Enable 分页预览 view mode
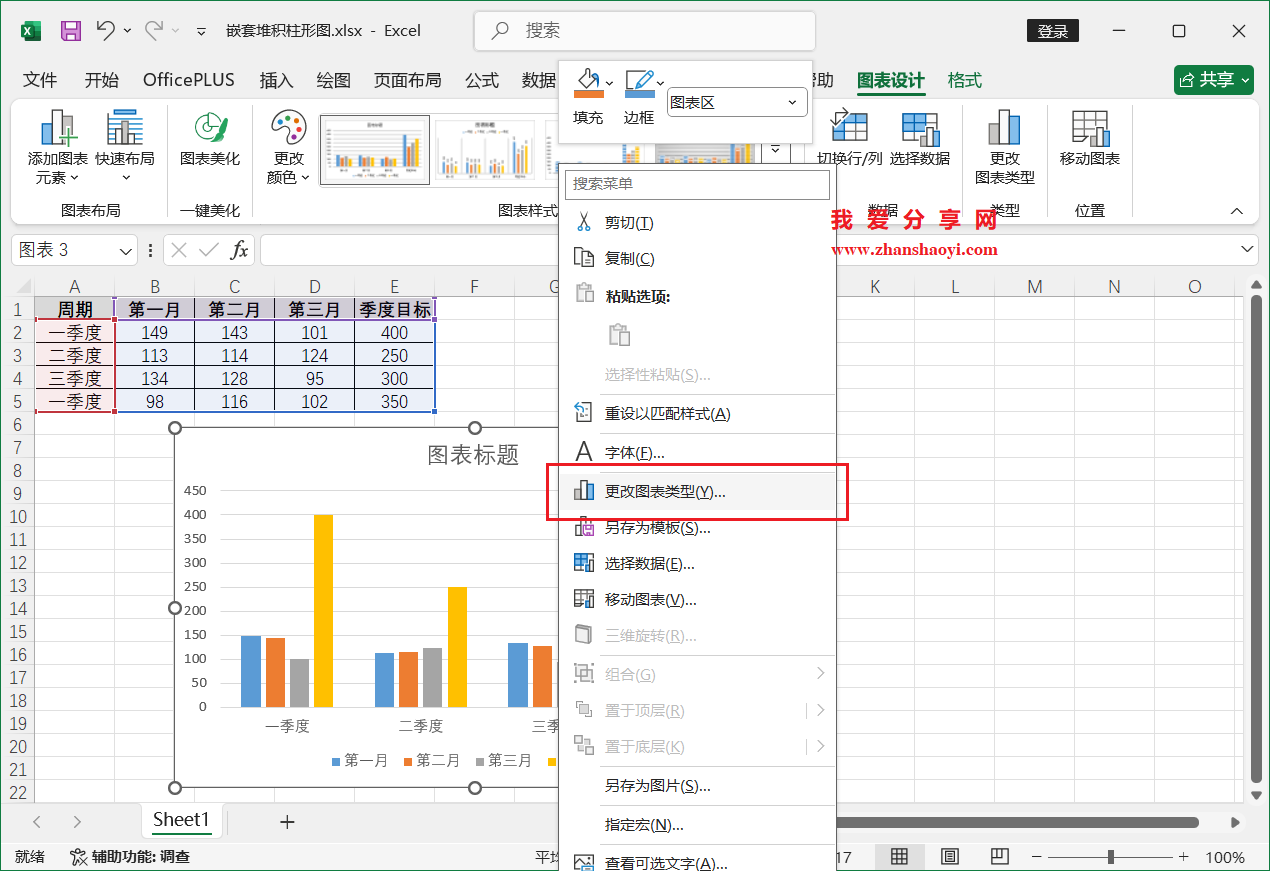The image size is (1270, 871). point(999,857)
